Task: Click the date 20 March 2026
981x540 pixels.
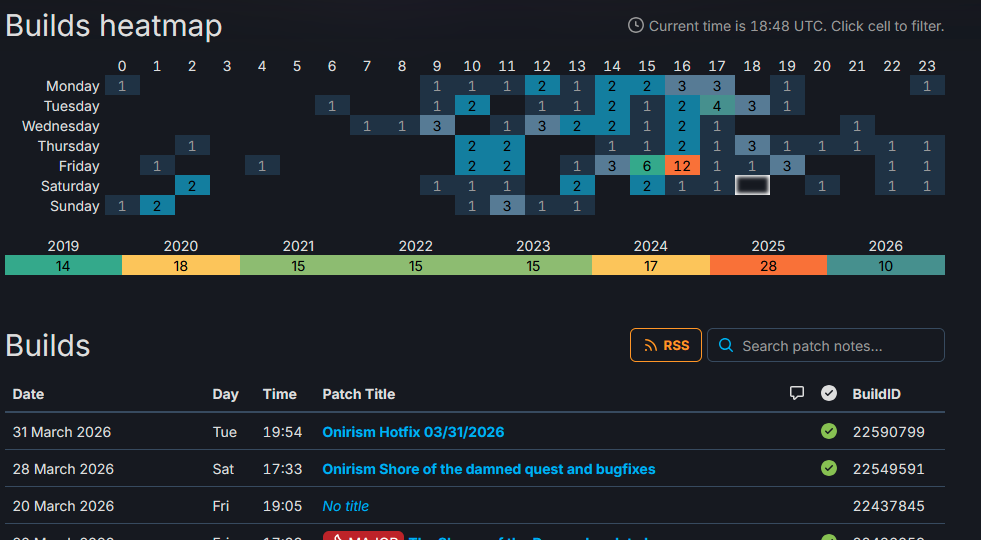Action: point(63,506)
